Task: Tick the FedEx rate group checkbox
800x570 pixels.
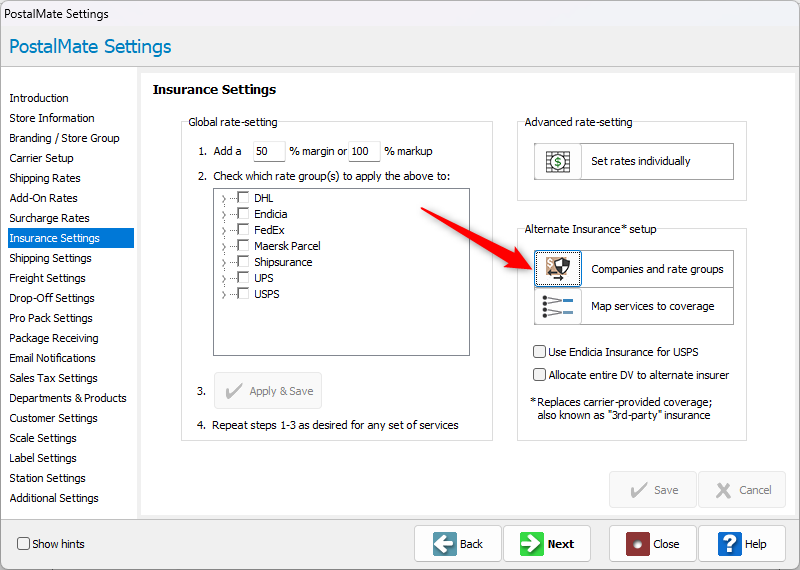Action: [243, 230]
